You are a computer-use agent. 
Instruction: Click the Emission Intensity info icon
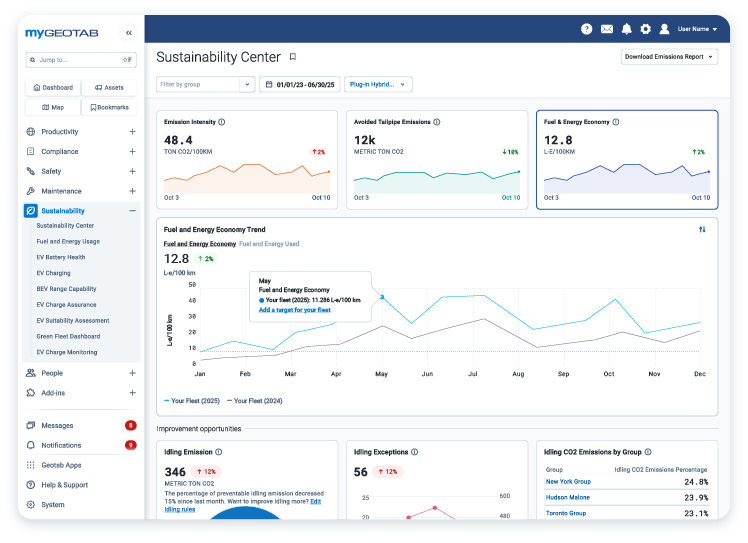tap(222, 122)
